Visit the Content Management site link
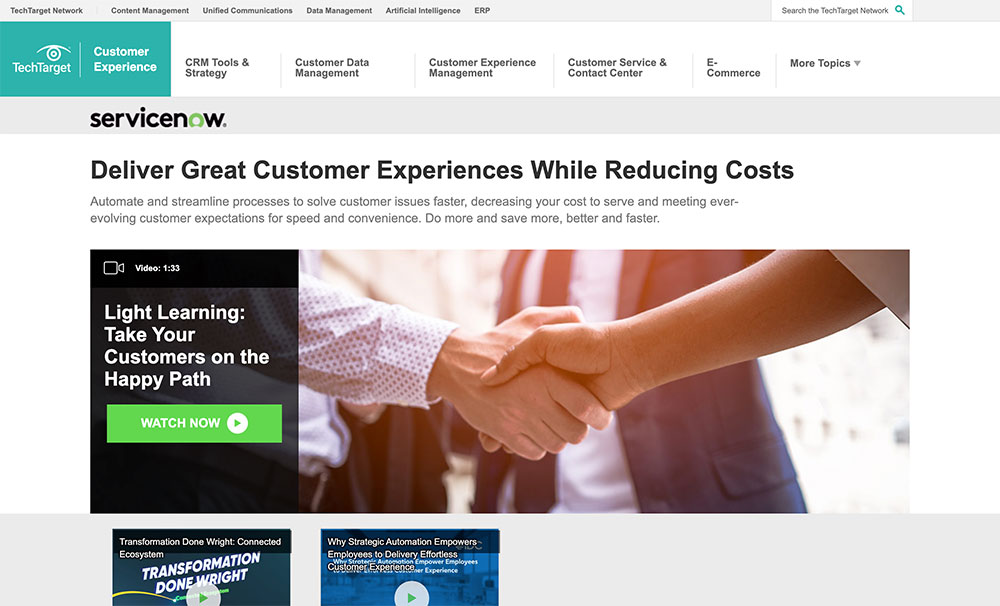This screenshot has width=1000, height=606. pos(150,10)
